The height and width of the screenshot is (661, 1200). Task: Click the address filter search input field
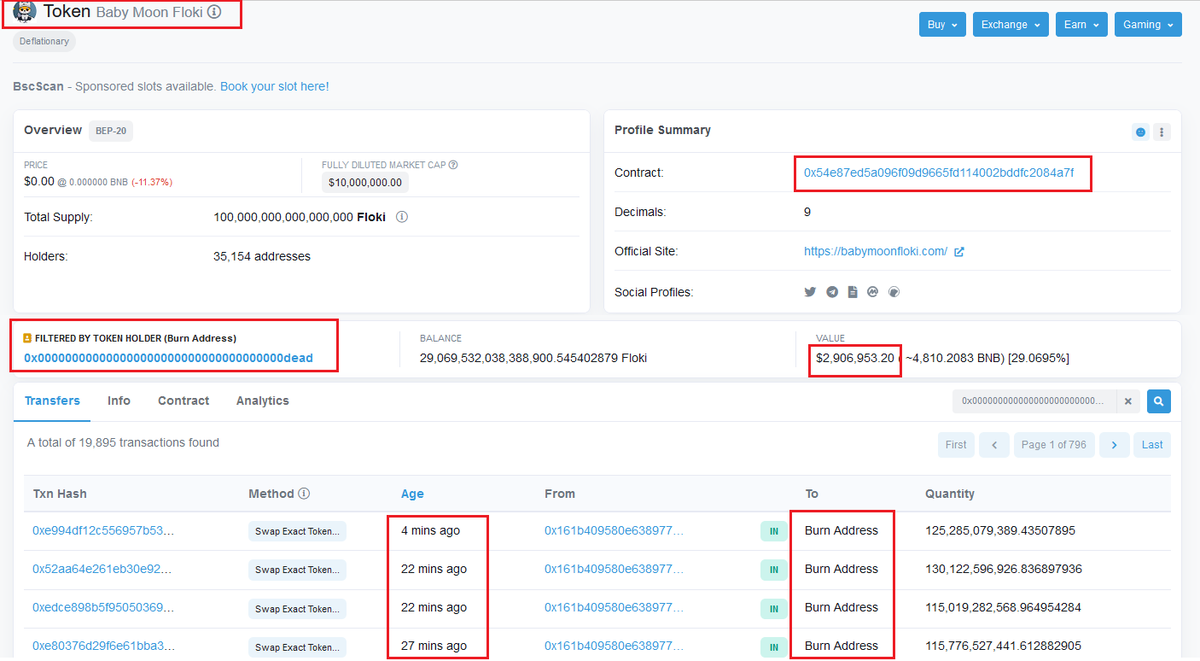(1034, 401)
